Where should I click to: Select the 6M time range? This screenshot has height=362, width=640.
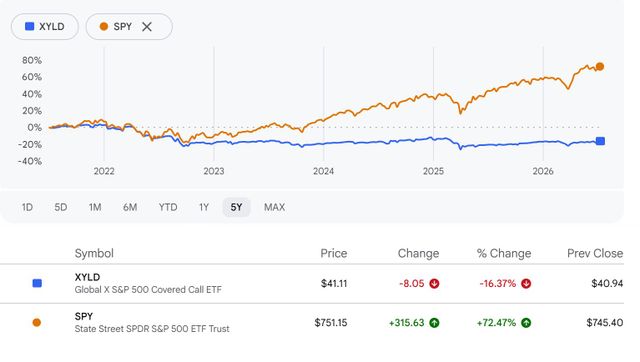click(x=130, y=207)
